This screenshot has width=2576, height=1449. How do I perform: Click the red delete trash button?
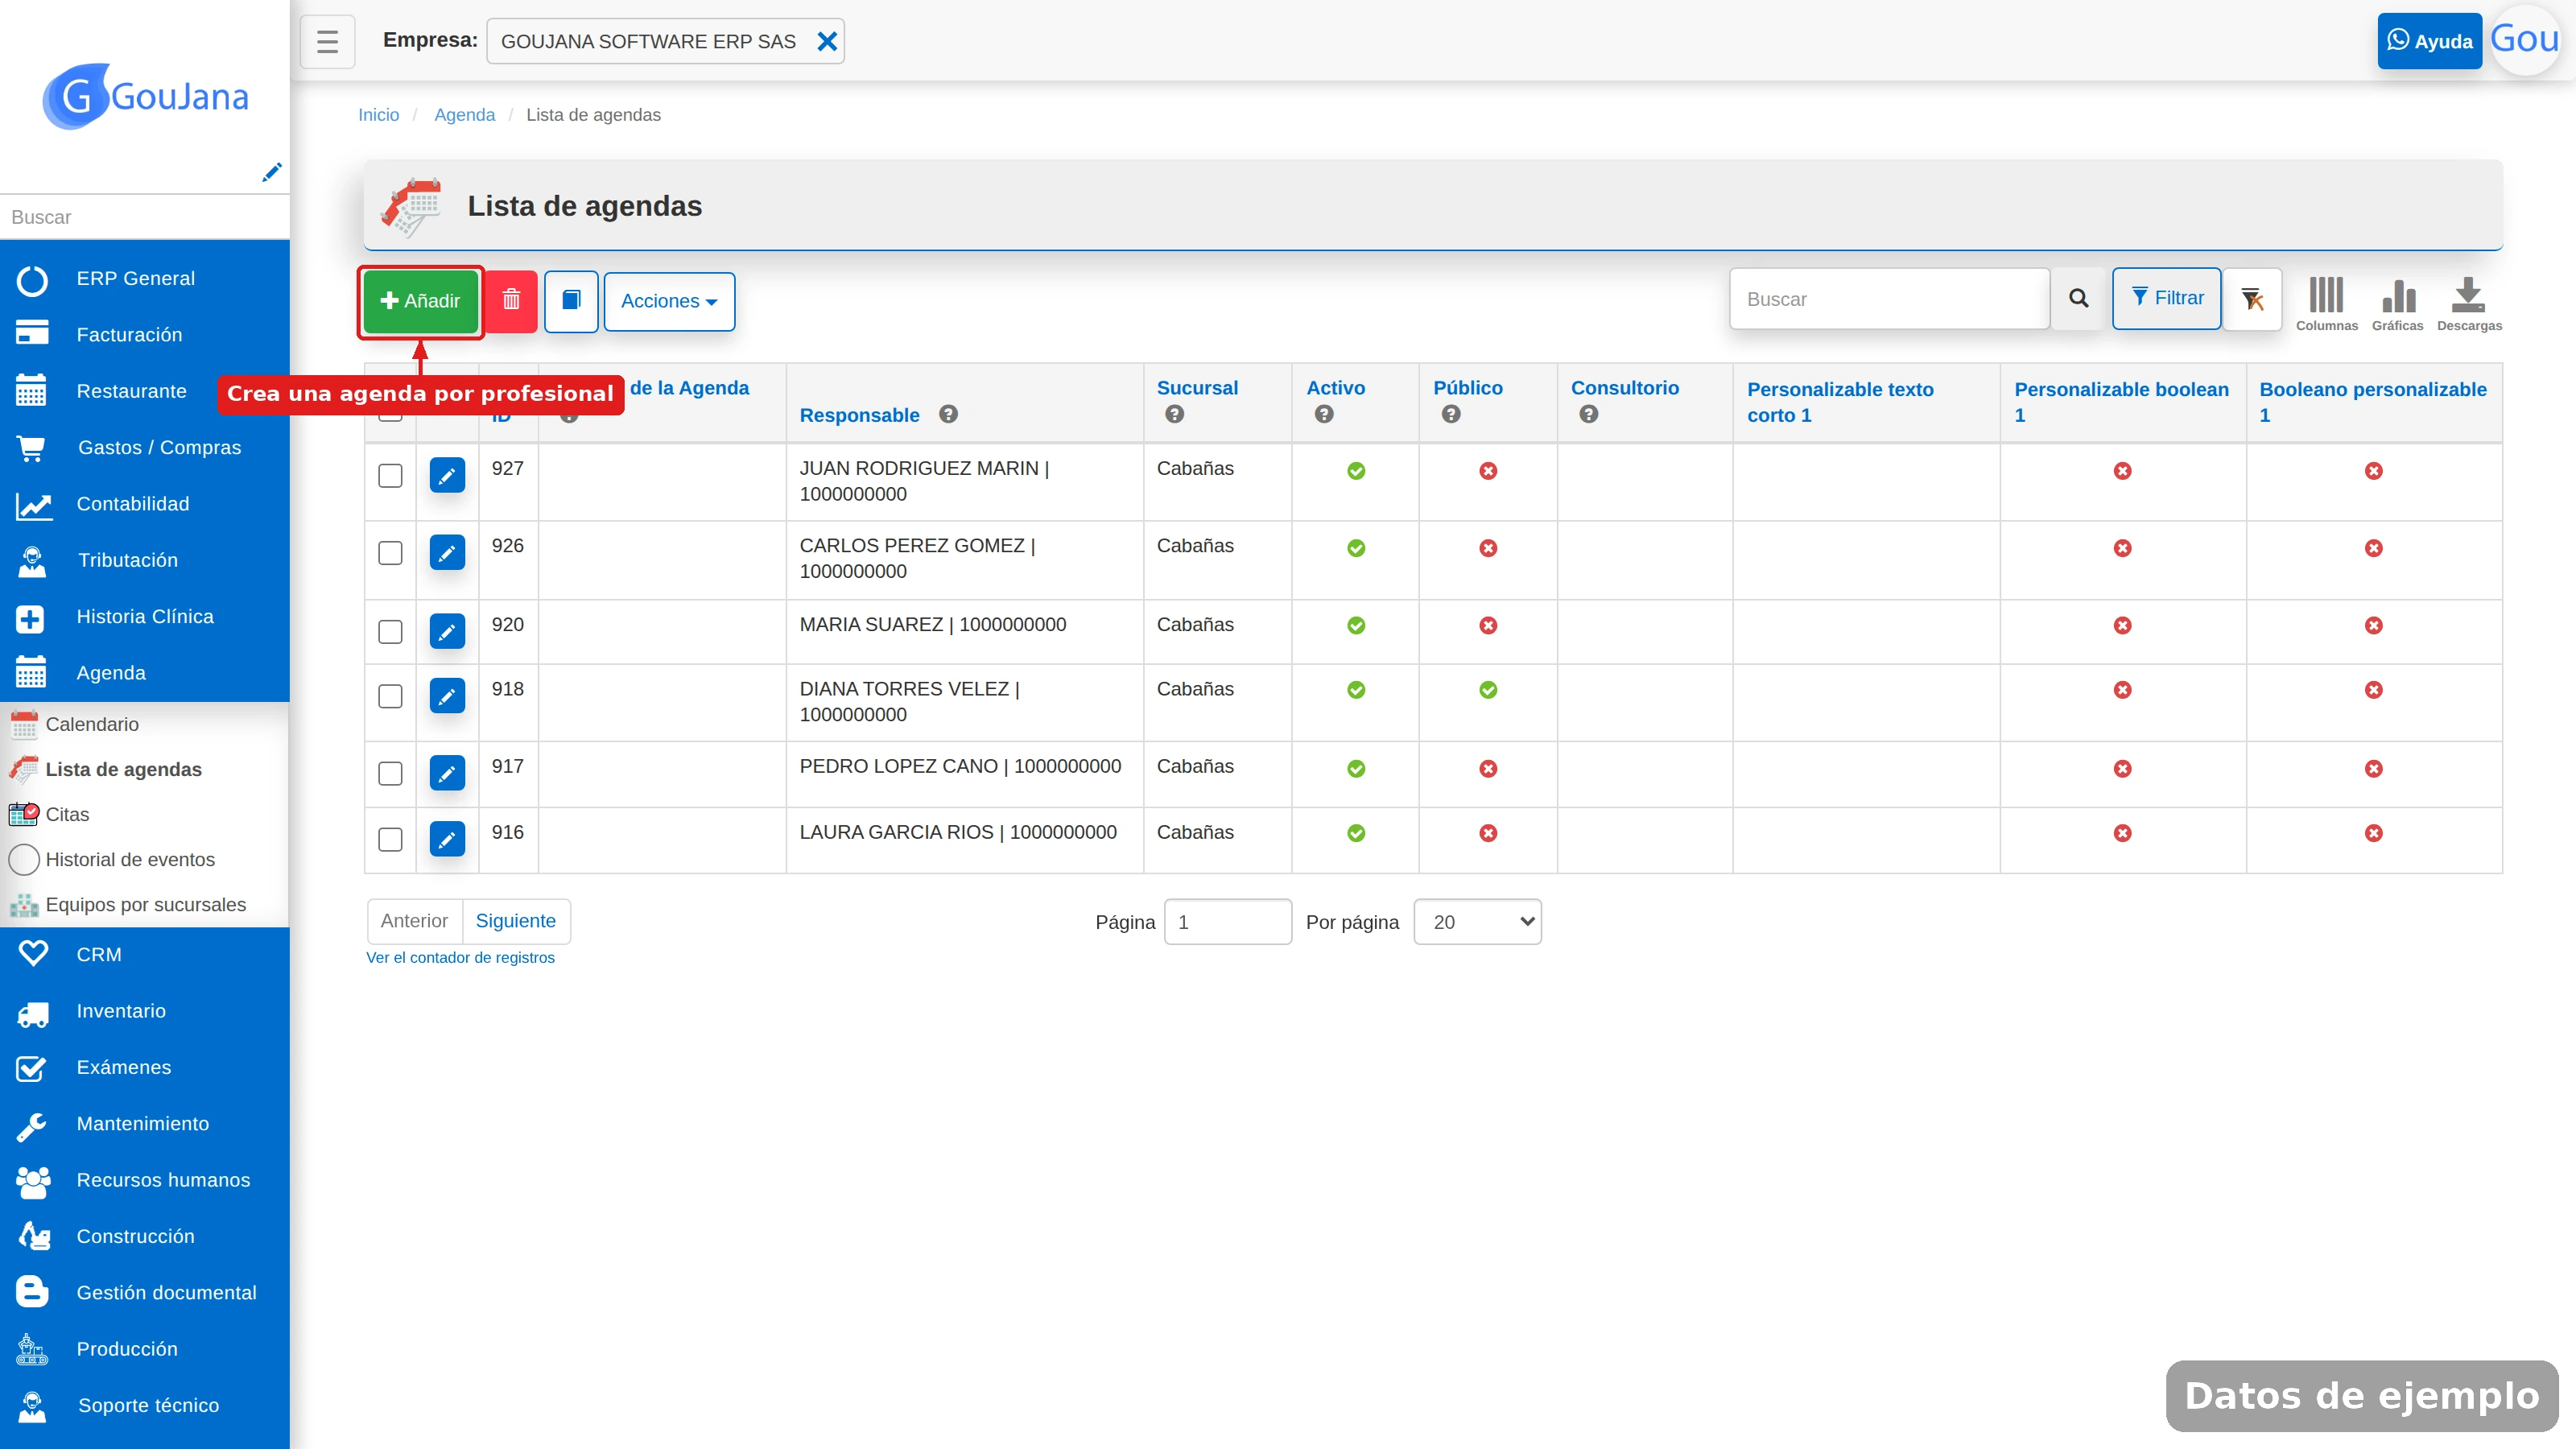point(511,300)
